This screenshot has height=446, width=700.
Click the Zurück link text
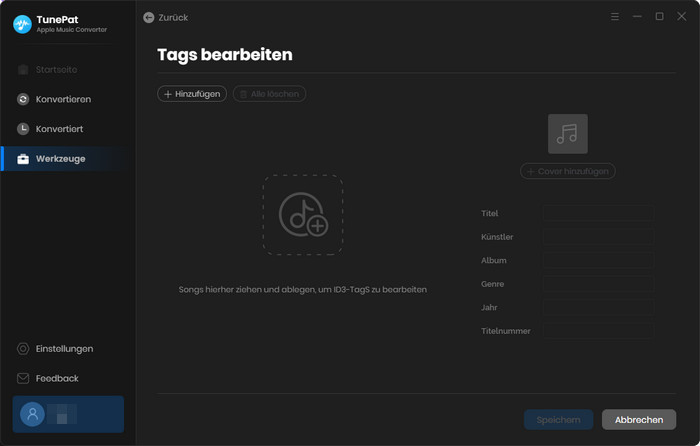click(x=173, y=17)
